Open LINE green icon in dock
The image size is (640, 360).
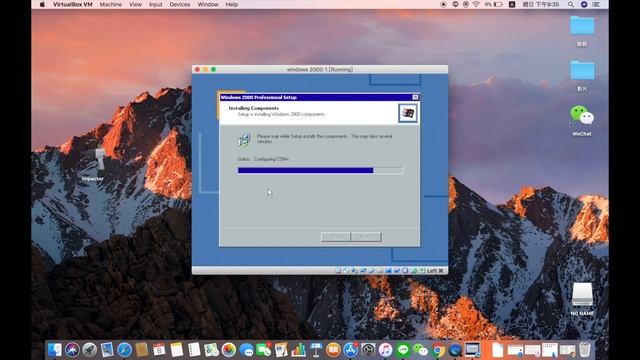pos(403,350)
